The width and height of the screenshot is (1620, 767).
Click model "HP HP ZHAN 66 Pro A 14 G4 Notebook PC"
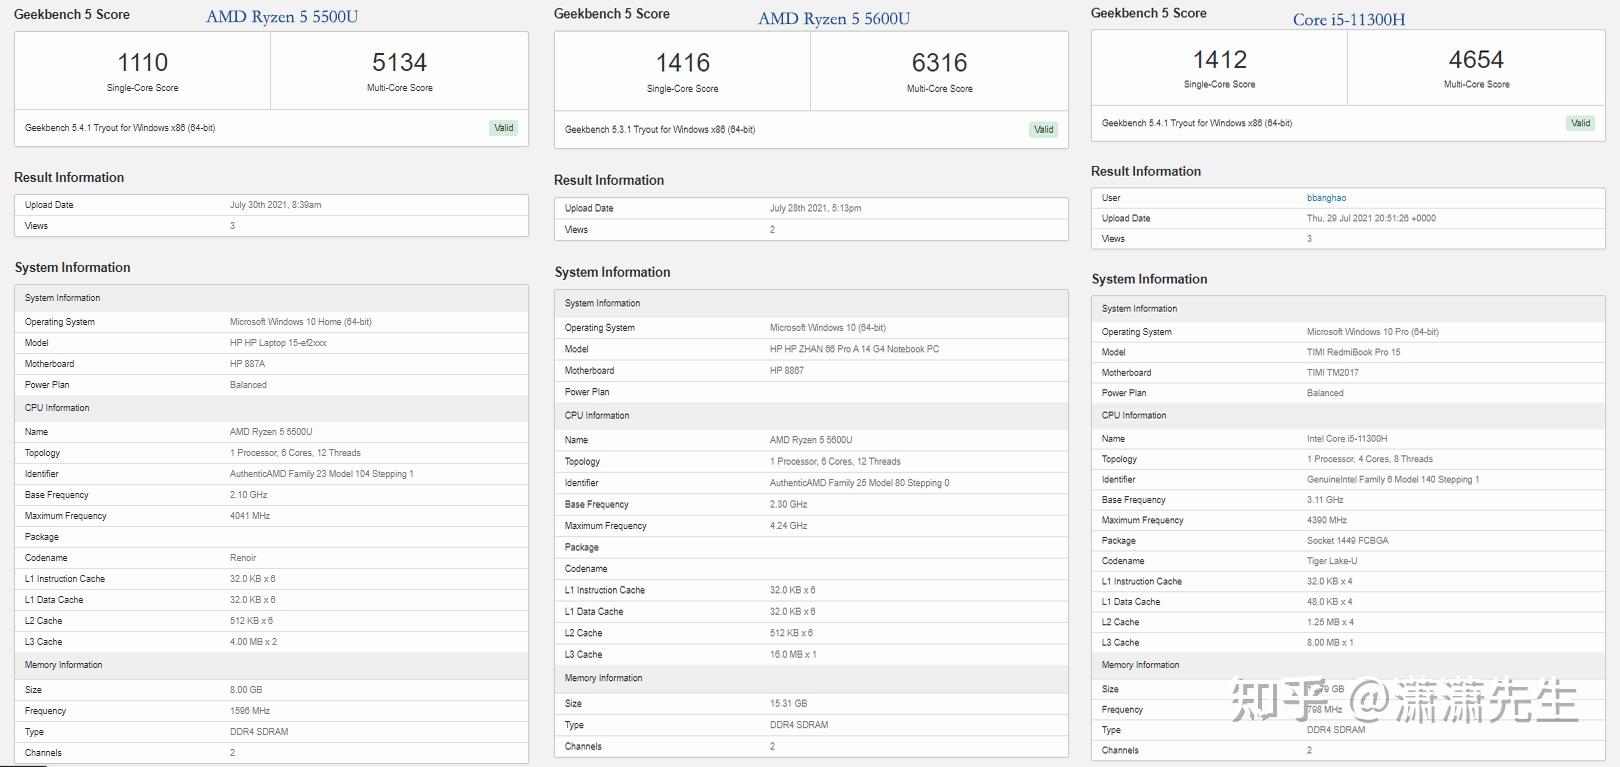point(855,349)
